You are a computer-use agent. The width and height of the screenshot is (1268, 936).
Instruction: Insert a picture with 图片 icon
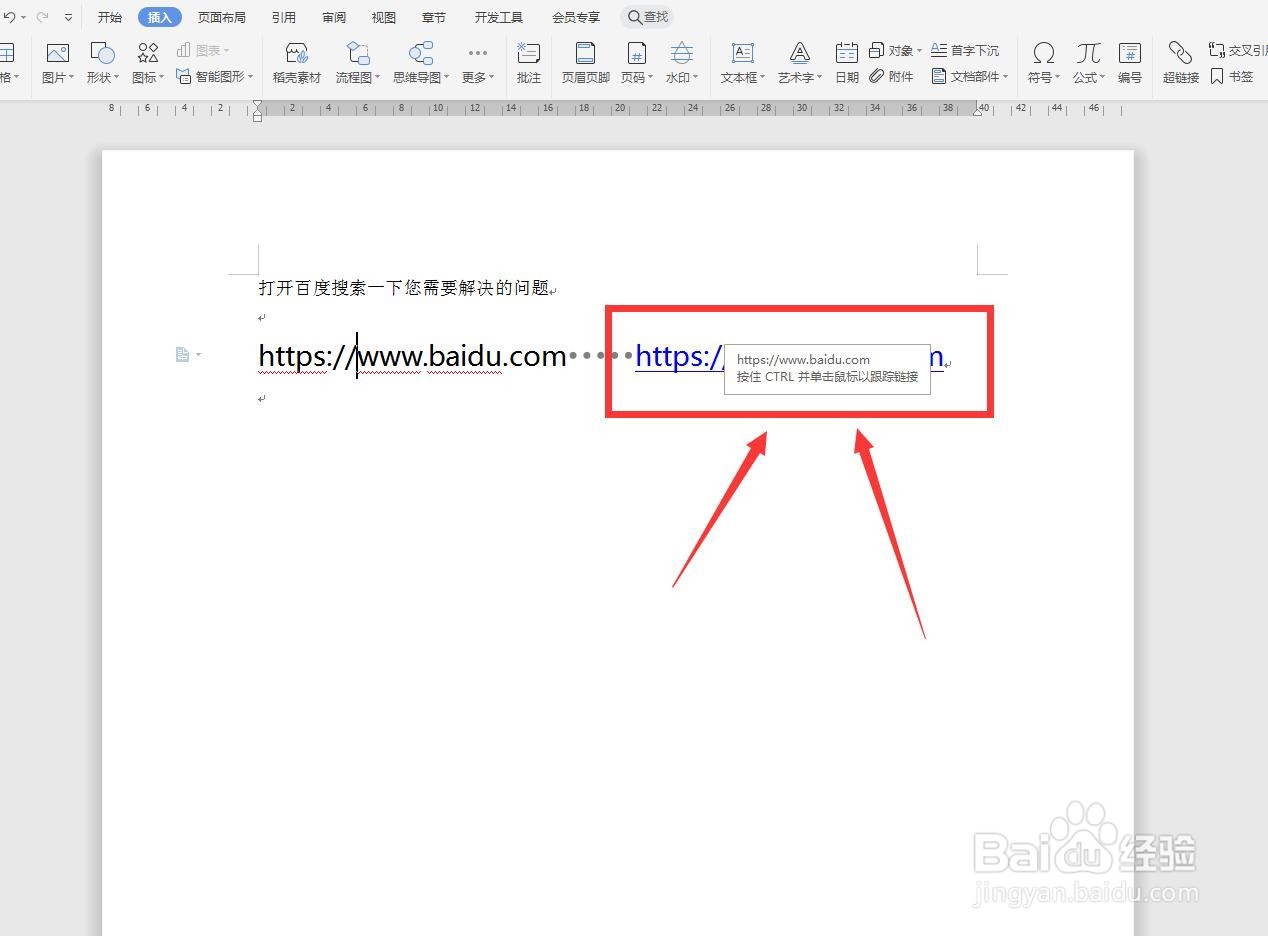(58, 53)
